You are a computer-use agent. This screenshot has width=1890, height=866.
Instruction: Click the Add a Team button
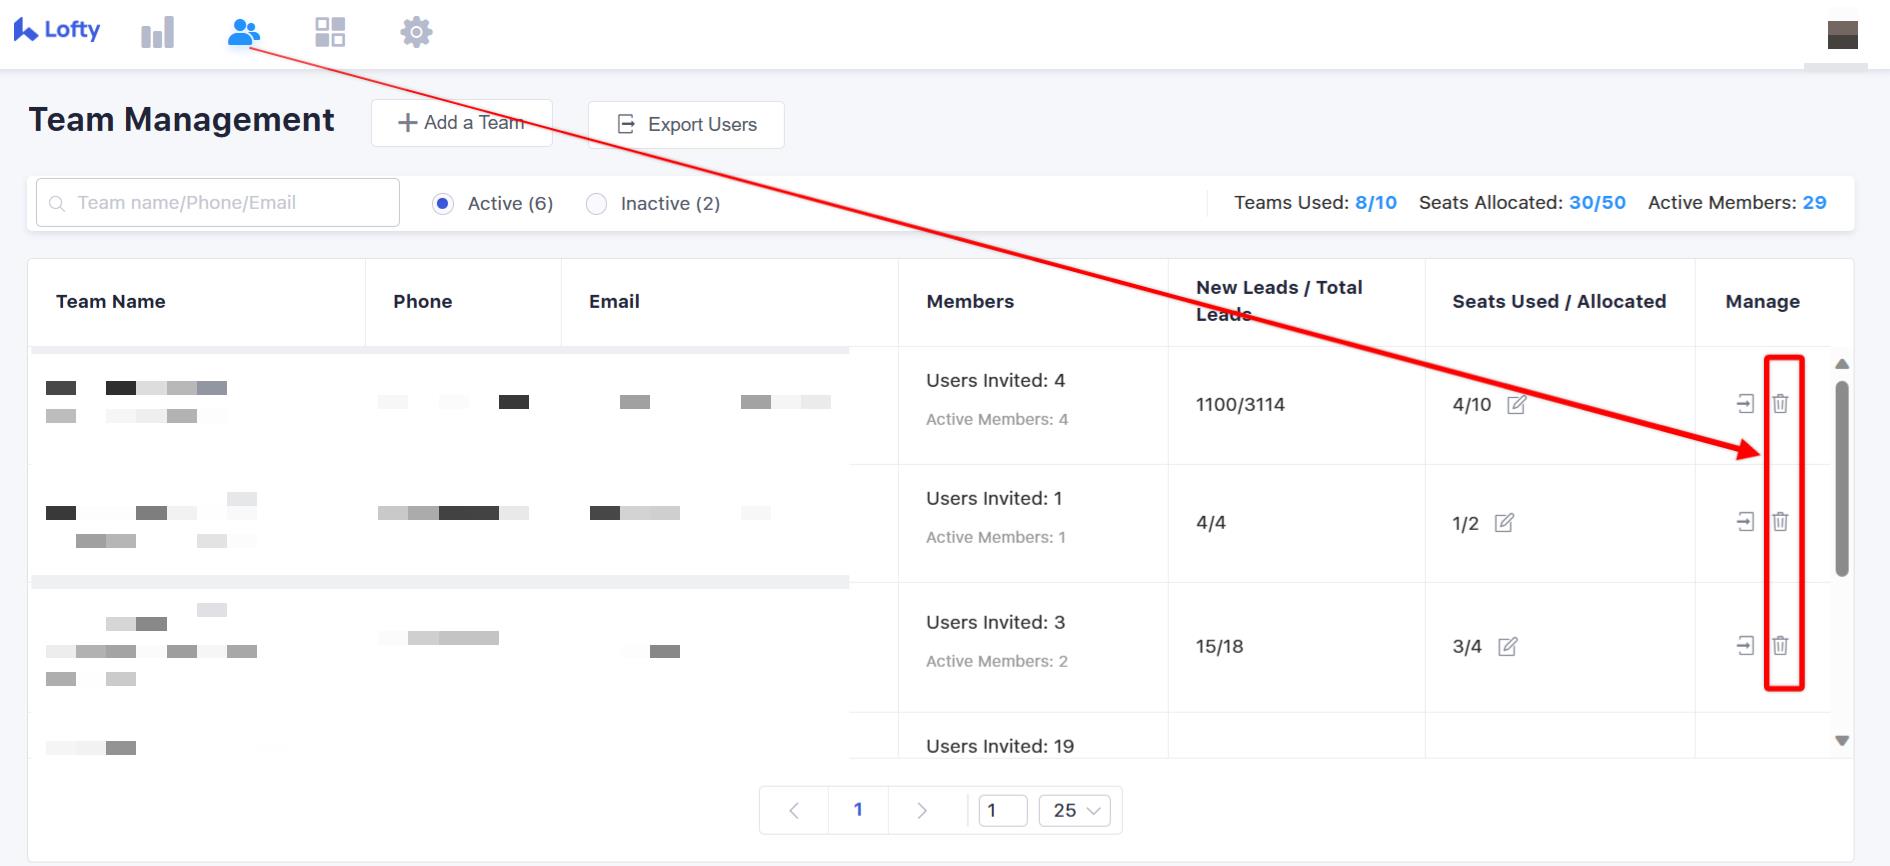461,123
